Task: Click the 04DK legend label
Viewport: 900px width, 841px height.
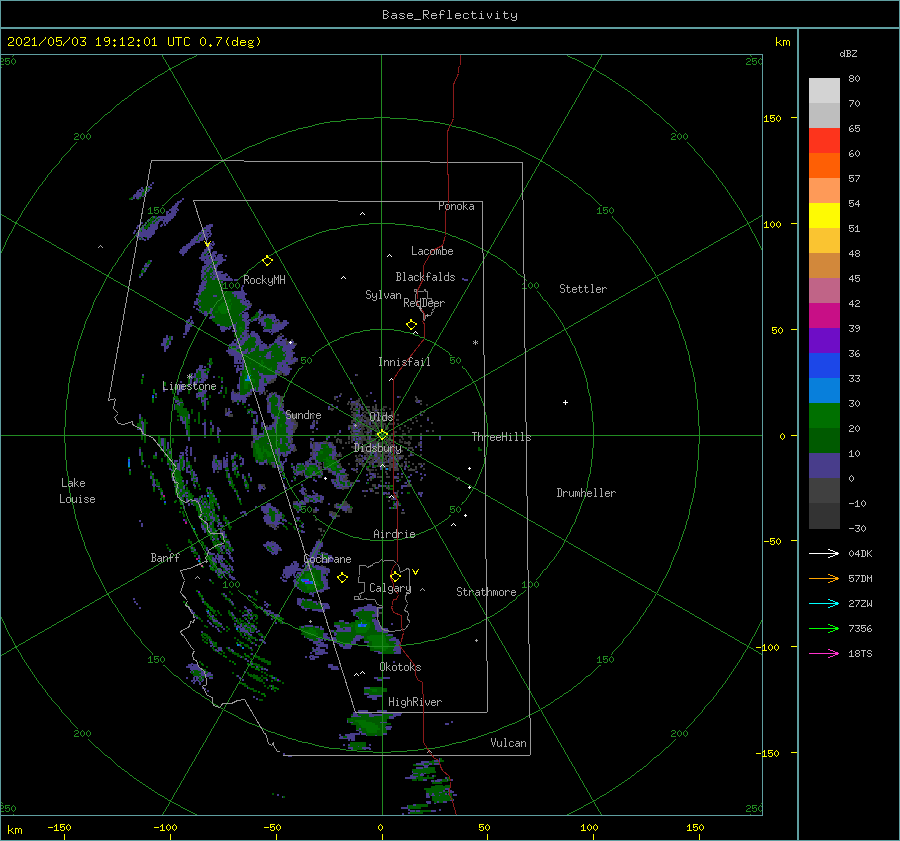Action: [860, 553]
